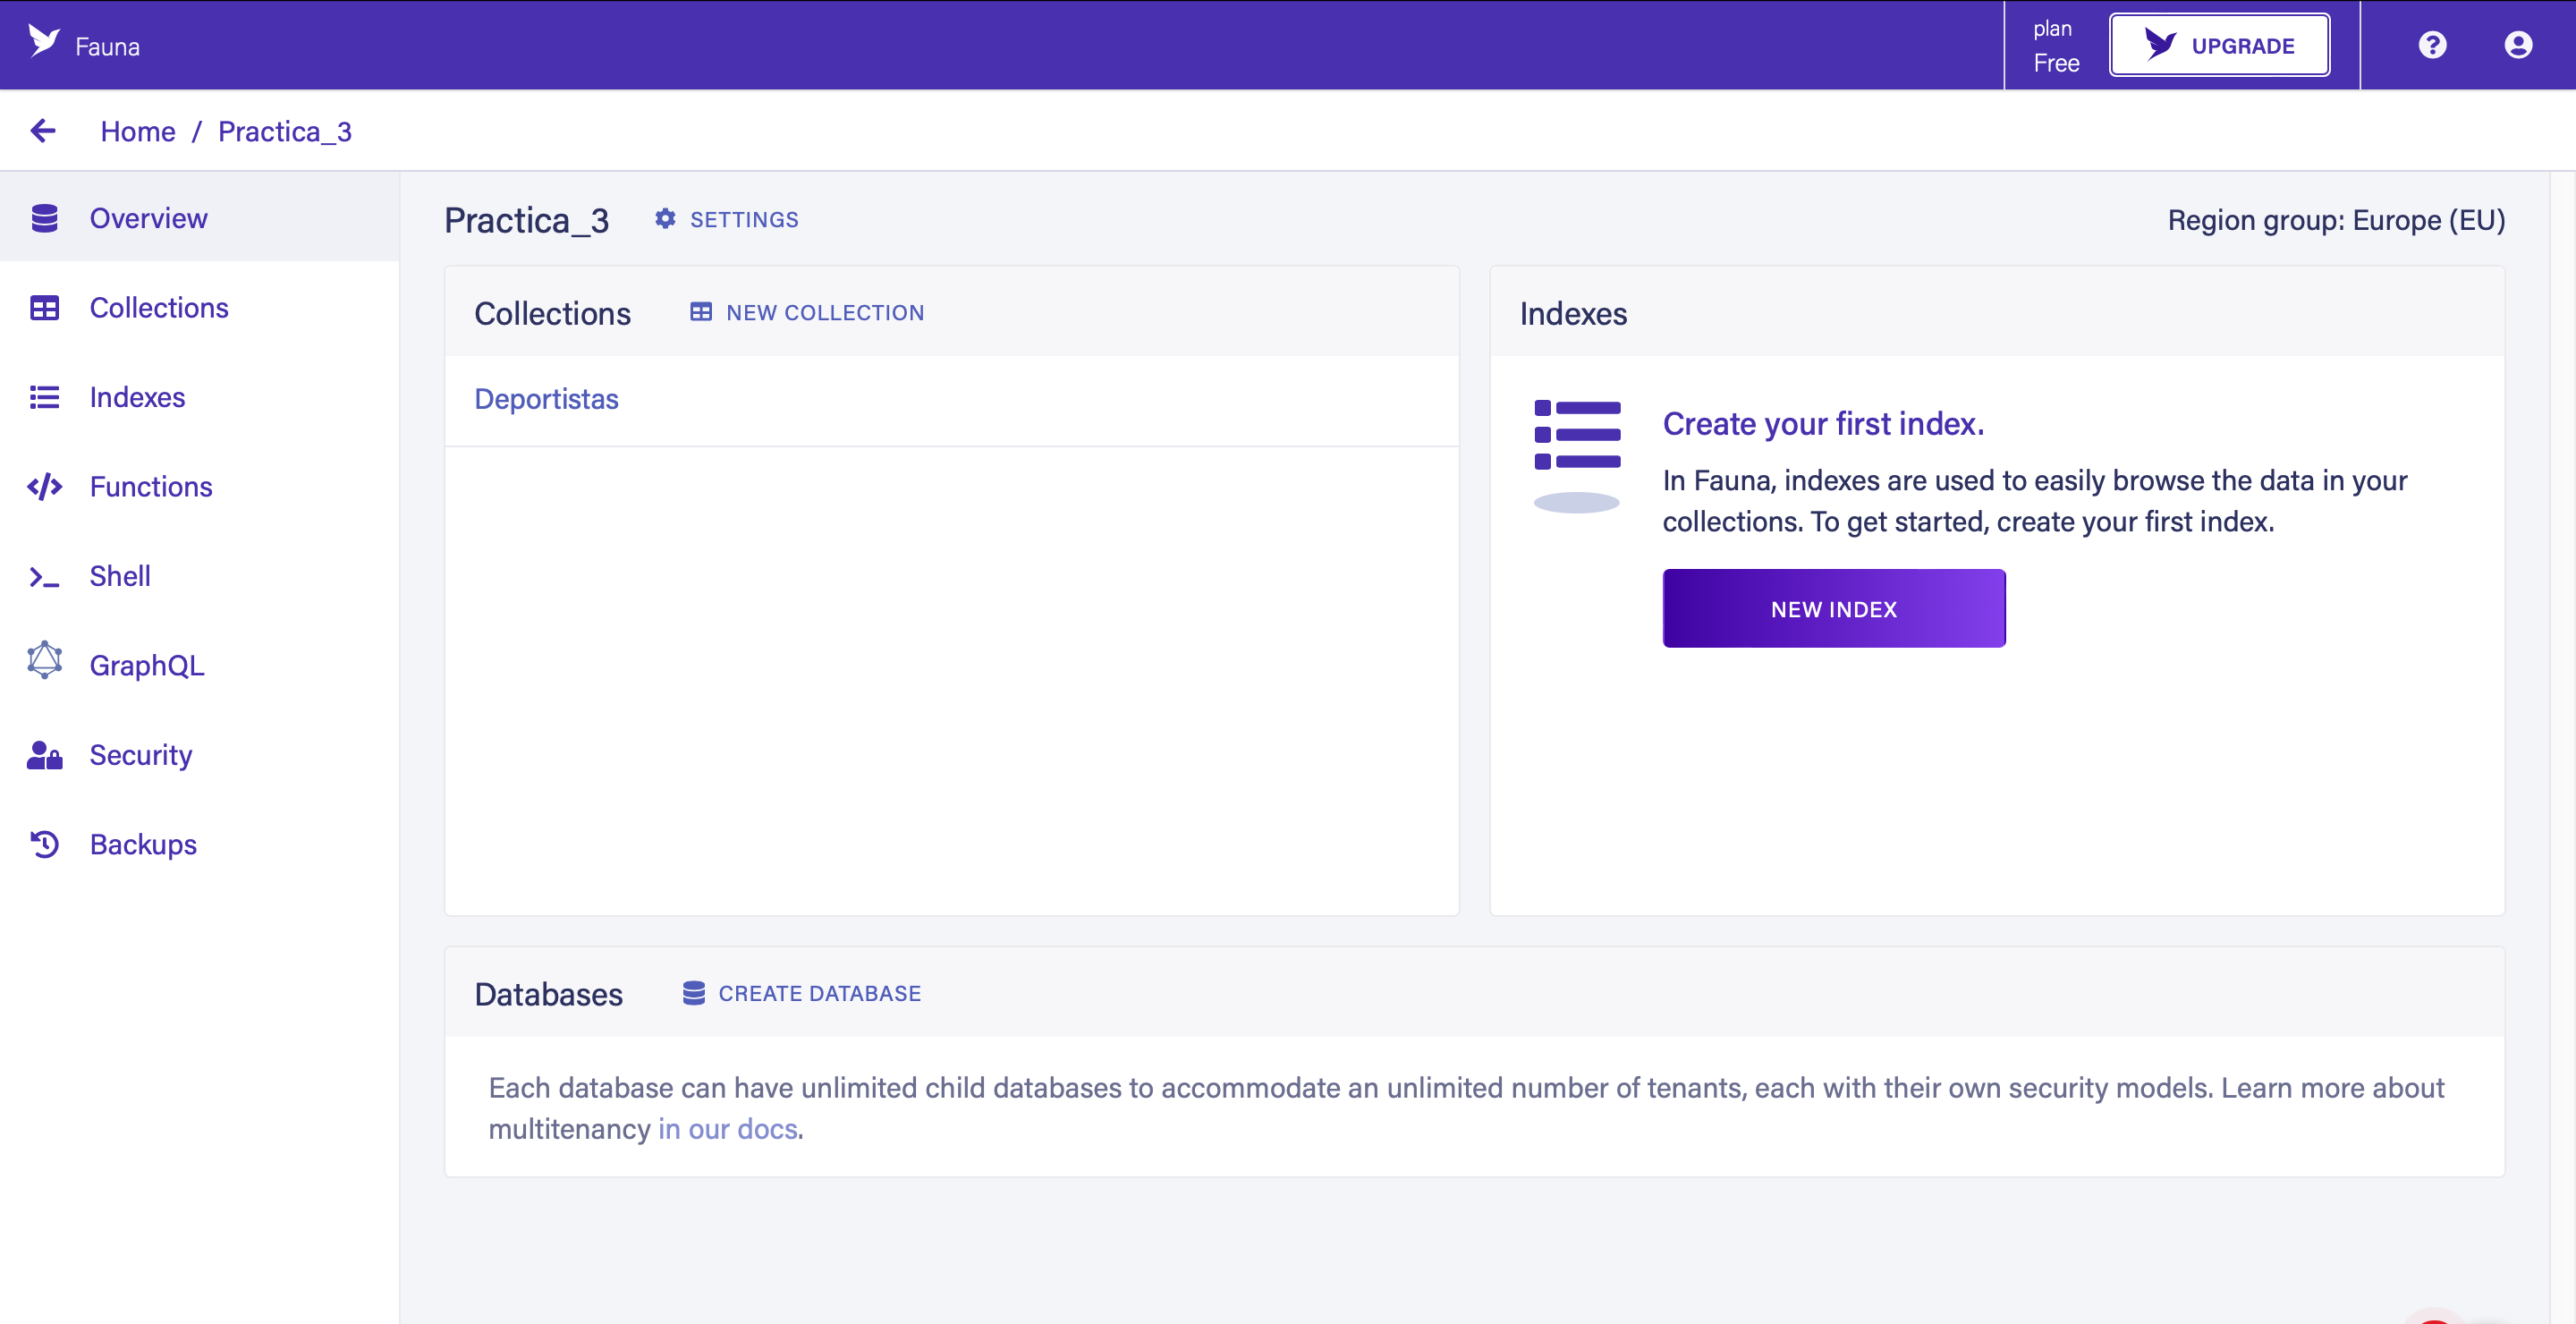Open the help question mark icon
2576x1324 pixels.
pyautogui.click(x=2432, y=45)
